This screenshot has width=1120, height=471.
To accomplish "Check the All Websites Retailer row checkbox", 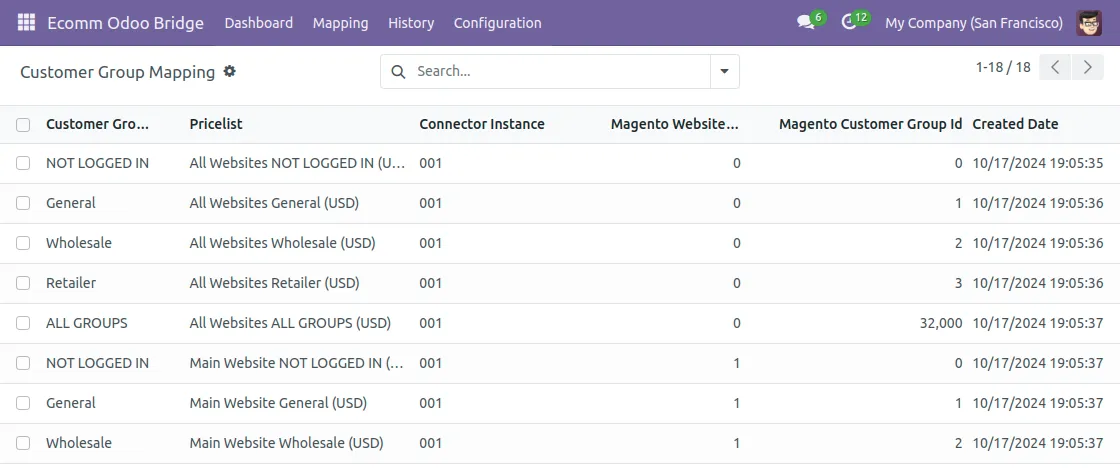I will tap(23, 283).
